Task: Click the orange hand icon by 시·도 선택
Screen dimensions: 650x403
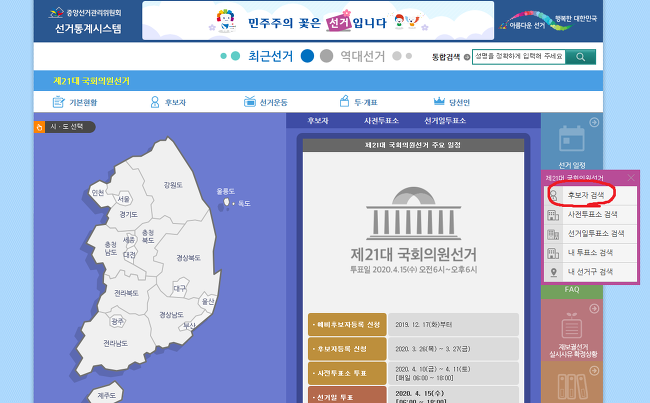Action: click(x=39, y=127)
